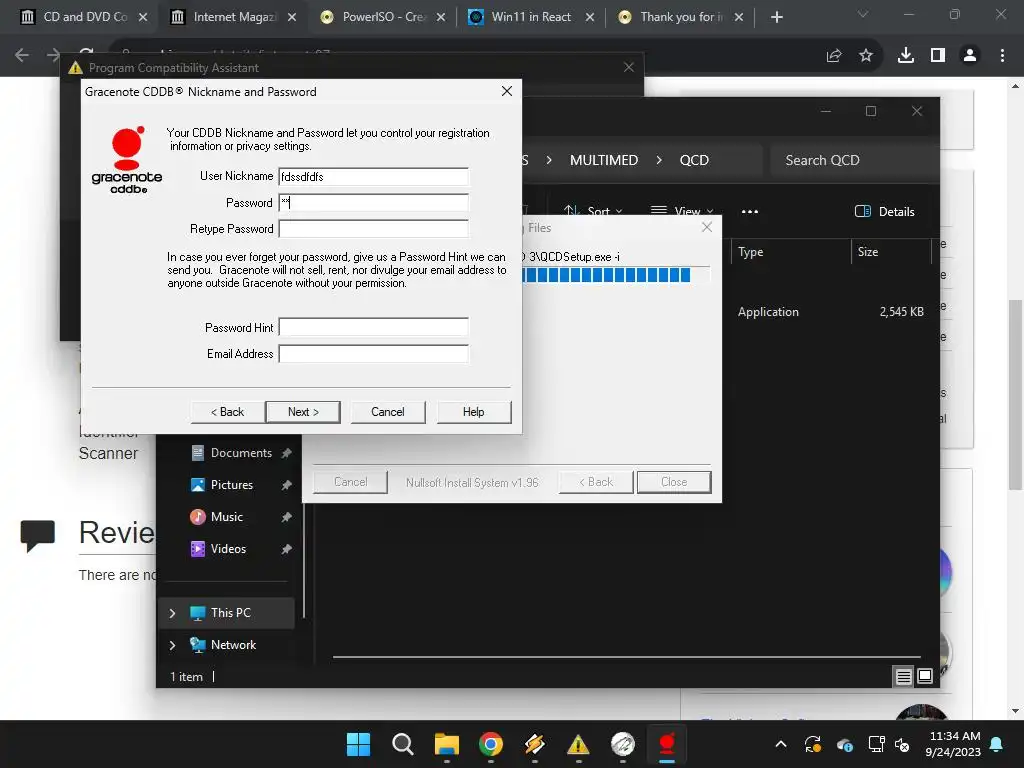Open Chrome from the taskbar
This screenshot has width=1024, height=768.
coord(490,744)
